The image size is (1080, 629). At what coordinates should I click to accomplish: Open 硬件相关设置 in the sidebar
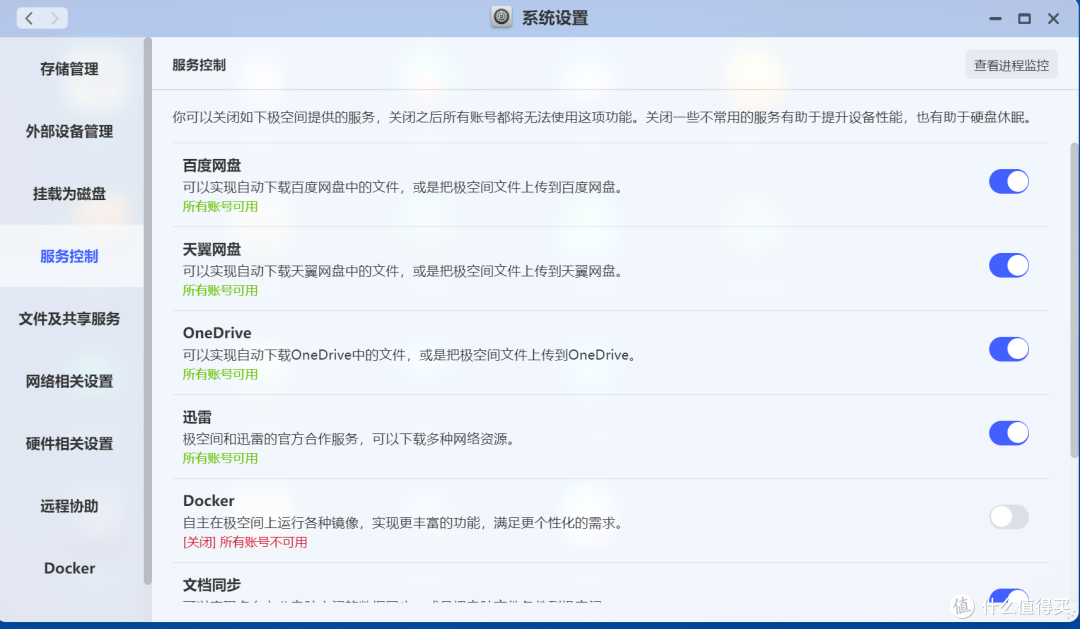coord(69,444)
